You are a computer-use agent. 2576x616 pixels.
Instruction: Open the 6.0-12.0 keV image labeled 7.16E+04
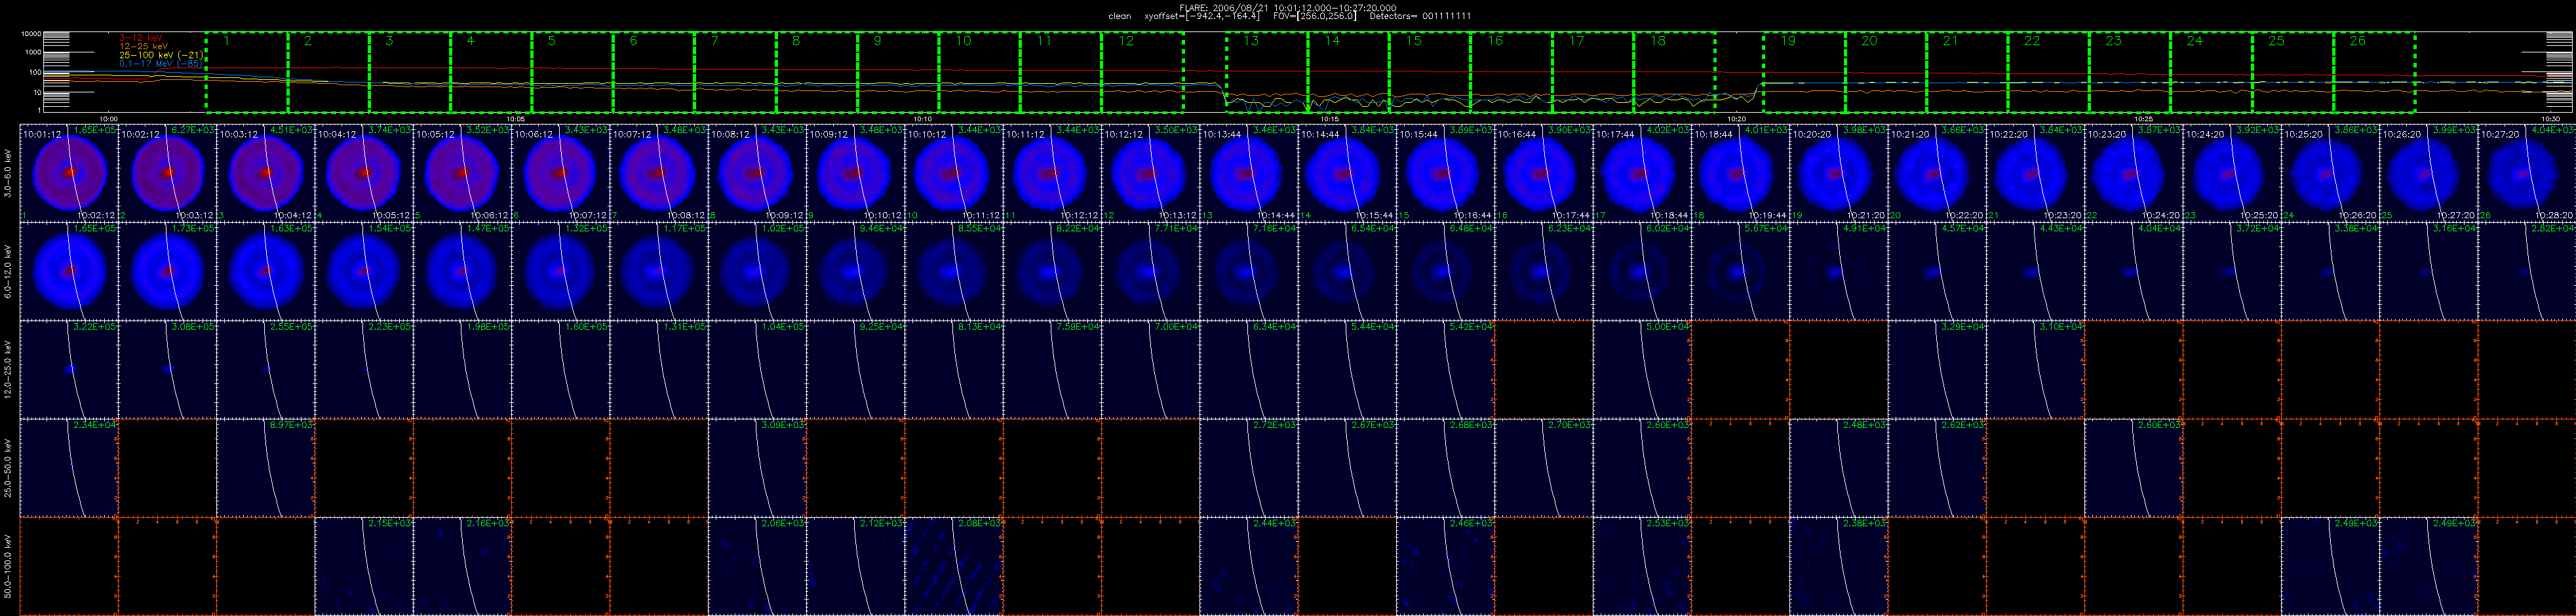point(1248,270)
